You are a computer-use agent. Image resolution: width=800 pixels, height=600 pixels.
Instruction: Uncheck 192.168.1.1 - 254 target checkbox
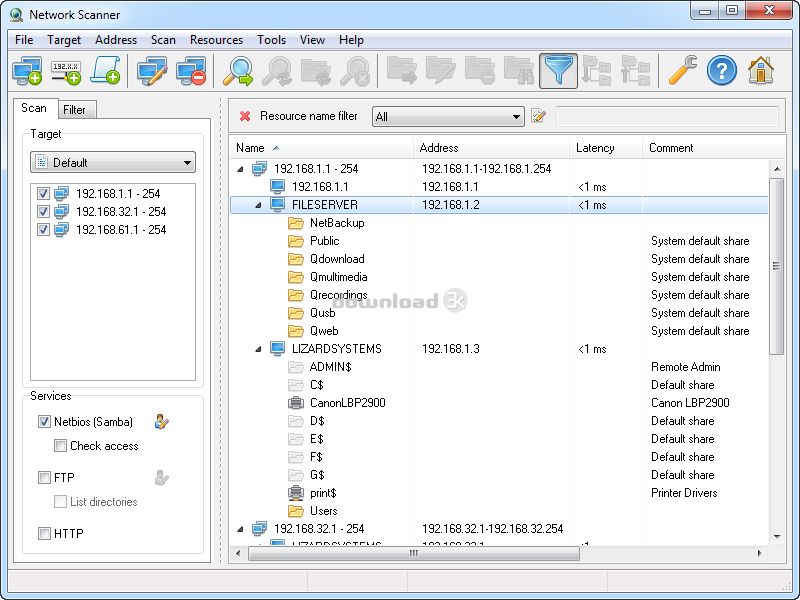click(43, 194)
